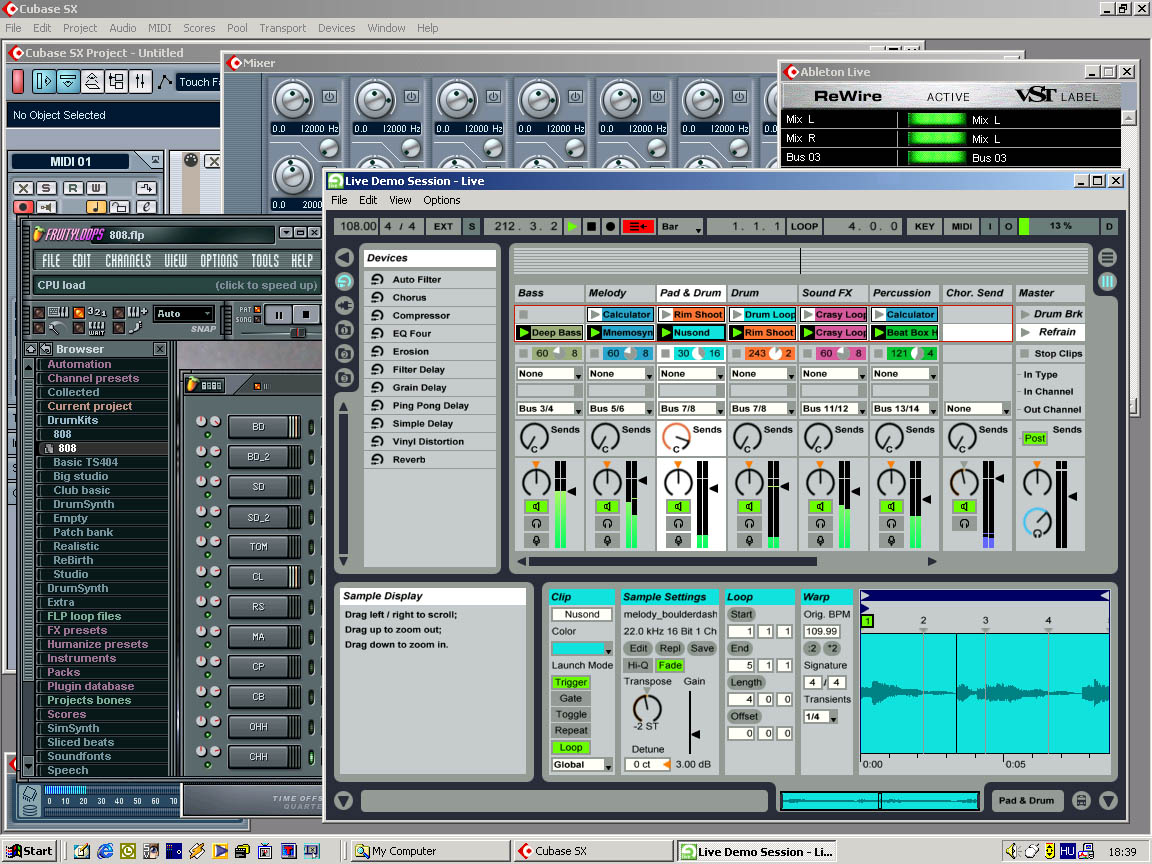This screenshot has width=1152, height=864.
Task: Click Start button to open Windows menu
Action: tap(29, 851)
